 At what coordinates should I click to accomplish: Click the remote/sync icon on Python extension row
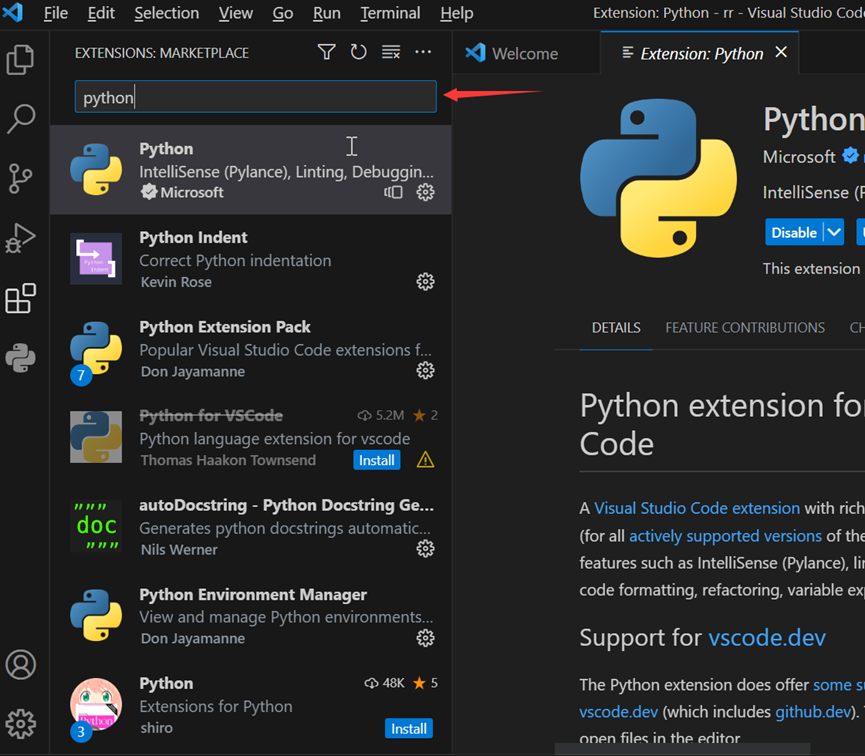(x=393, y=192)
